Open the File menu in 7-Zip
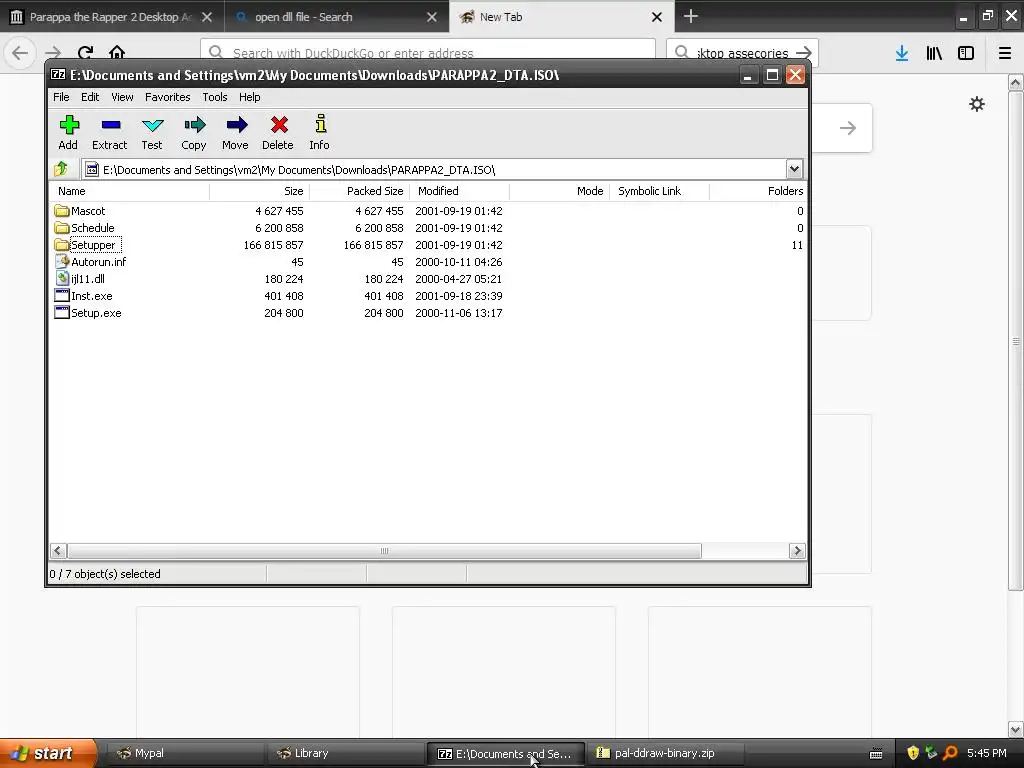Screen dimensions: 1024x768 click(x=61, y=97)
